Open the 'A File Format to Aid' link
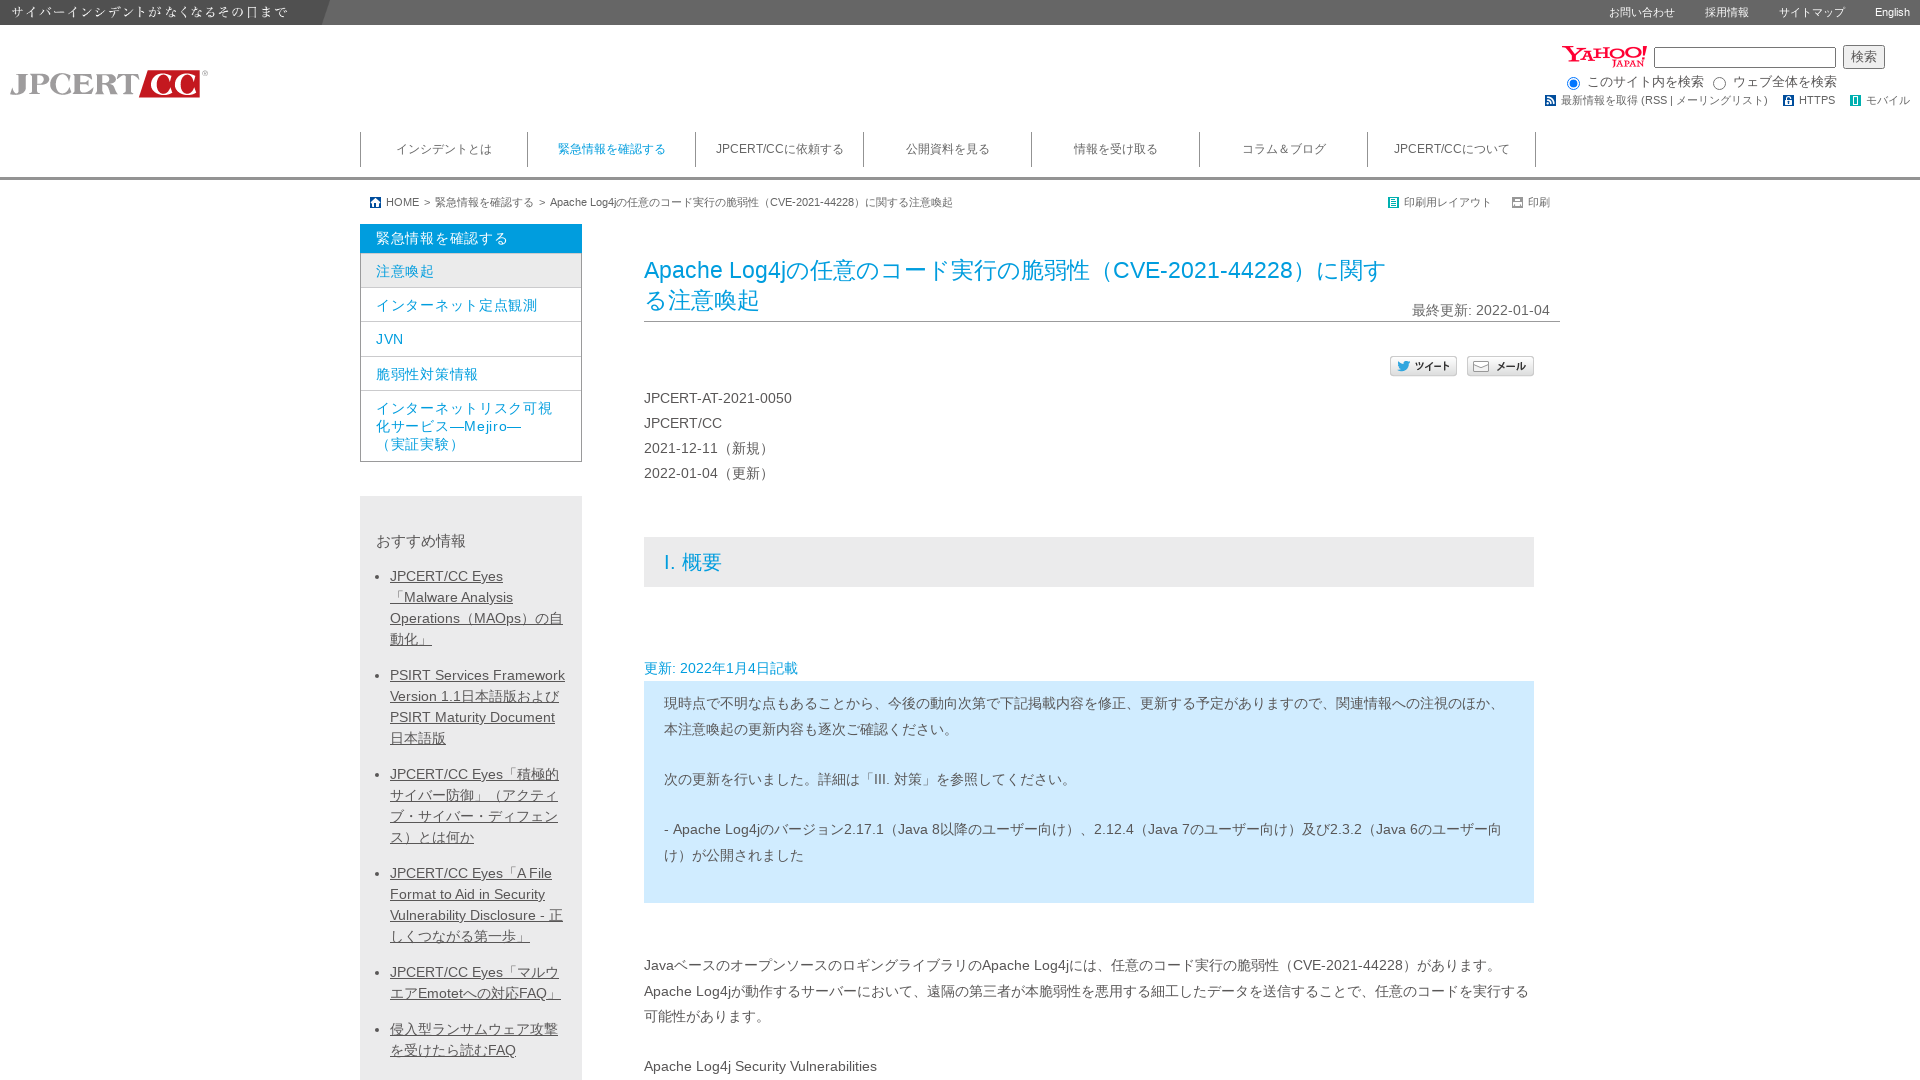 tap(476, 905)
